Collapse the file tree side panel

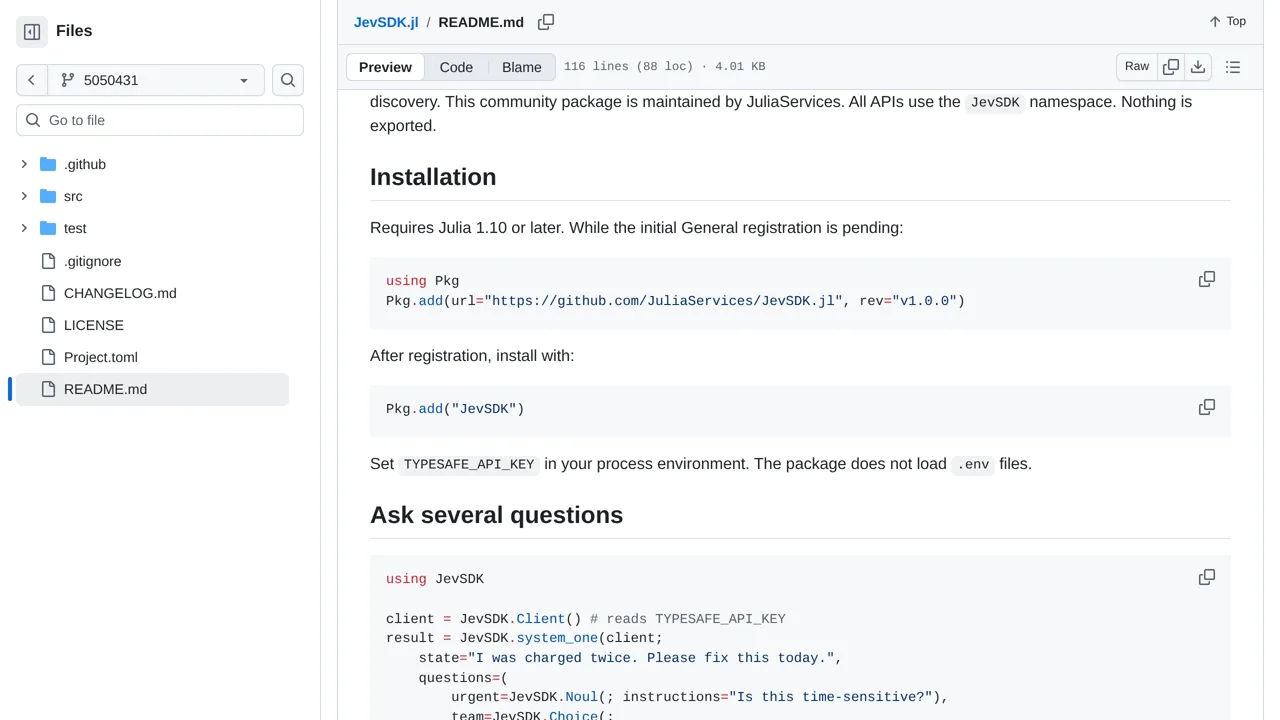[x=32, y=32]
